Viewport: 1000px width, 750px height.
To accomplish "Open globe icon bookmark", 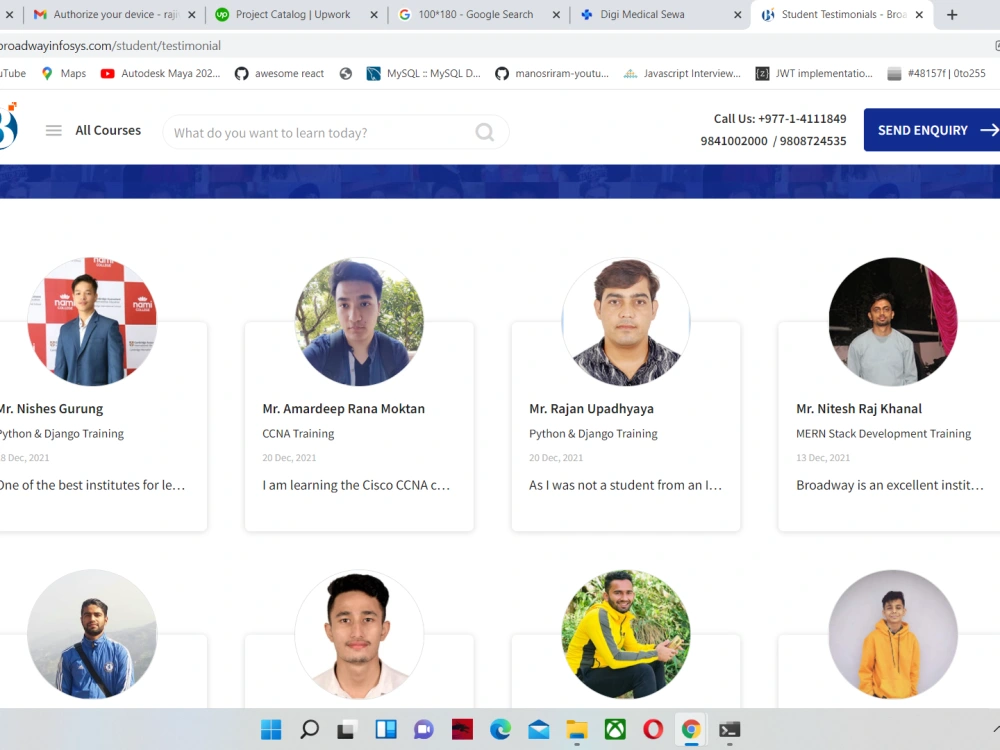I will 346,73.
